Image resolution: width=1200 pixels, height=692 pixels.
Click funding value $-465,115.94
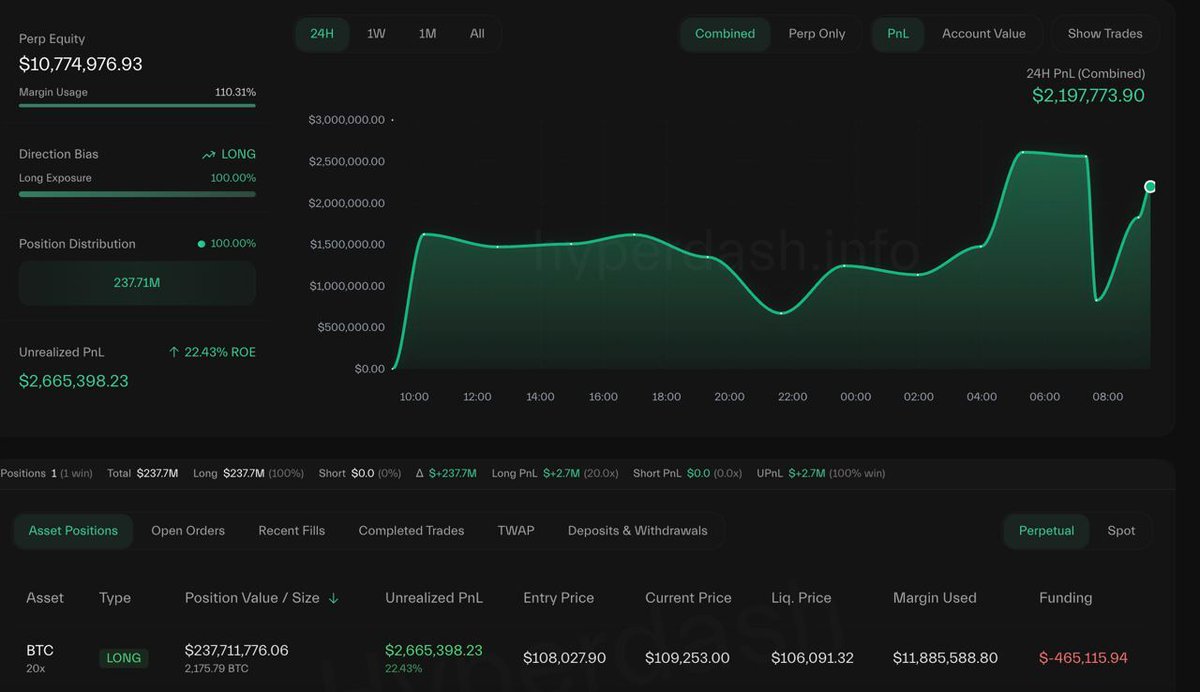click(1083, 658)
